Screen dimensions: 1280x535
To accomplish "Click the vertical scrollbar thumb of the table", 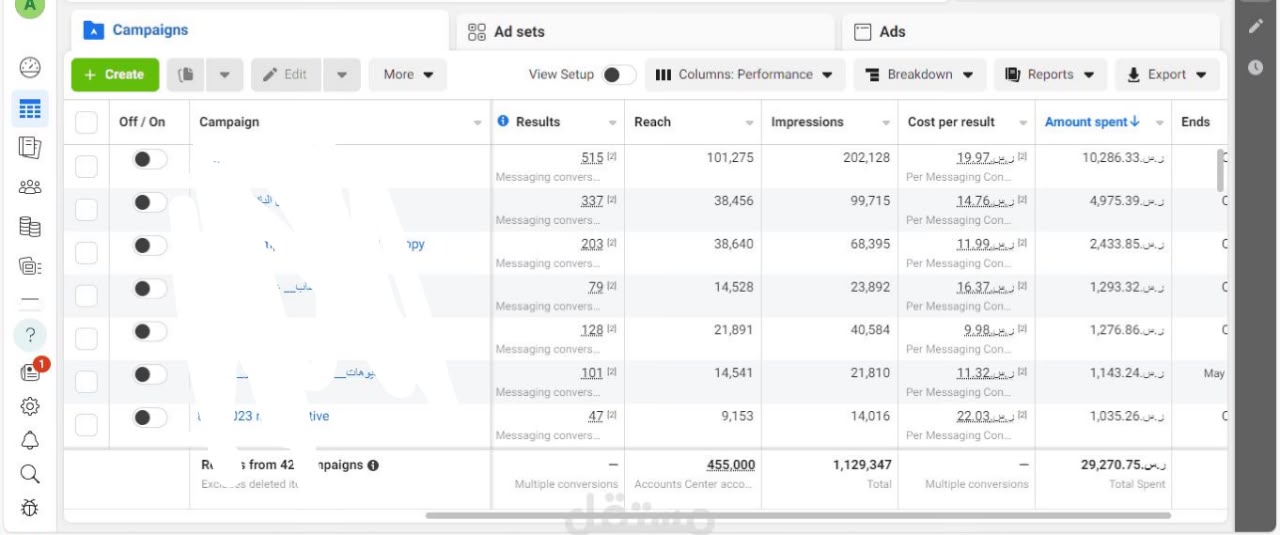I will (x=1220, y=170).
